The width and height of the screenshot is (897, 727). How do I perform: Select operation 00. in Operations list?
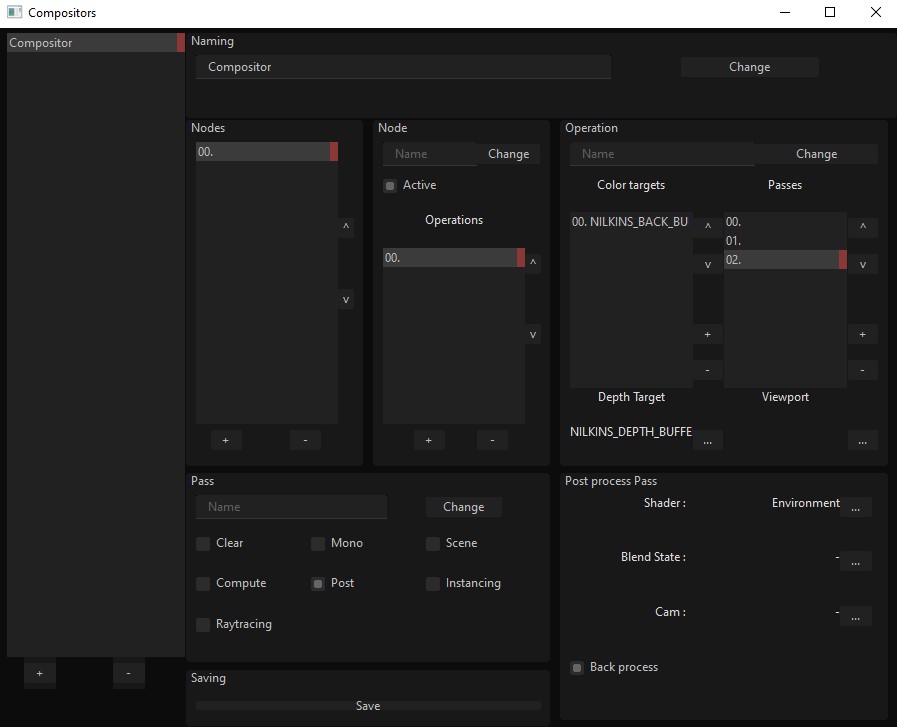[x=454, y=257]
